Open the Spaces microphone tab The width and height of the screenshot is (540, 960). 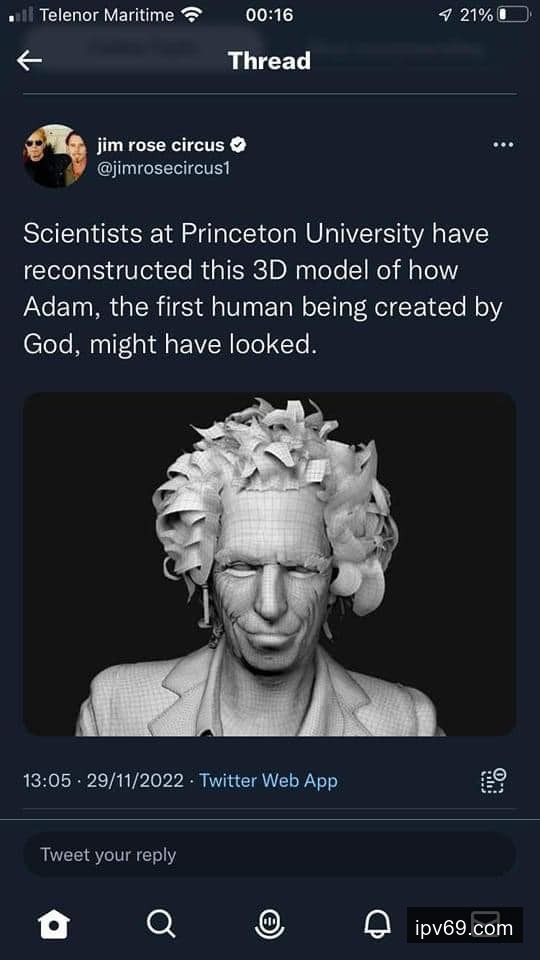(269, 924)
